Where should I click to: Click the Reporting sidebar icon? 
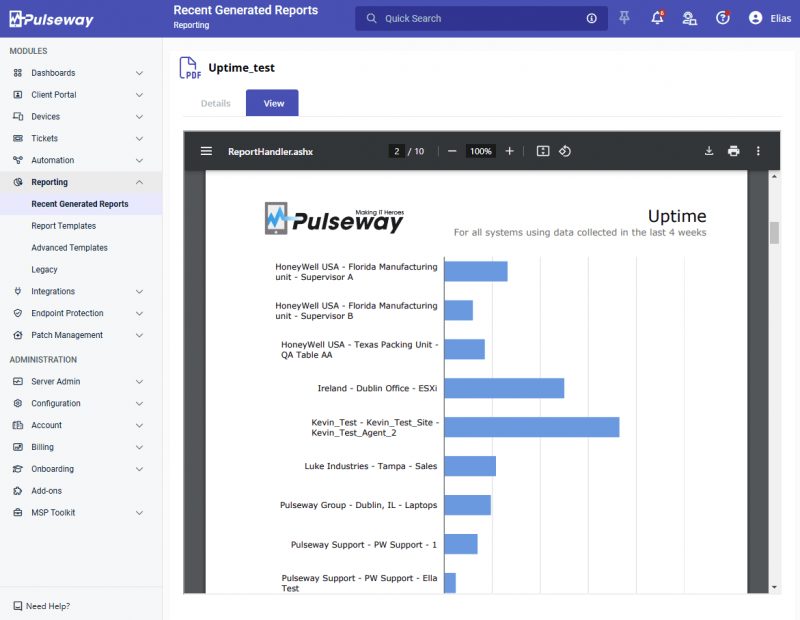point(18,182)
